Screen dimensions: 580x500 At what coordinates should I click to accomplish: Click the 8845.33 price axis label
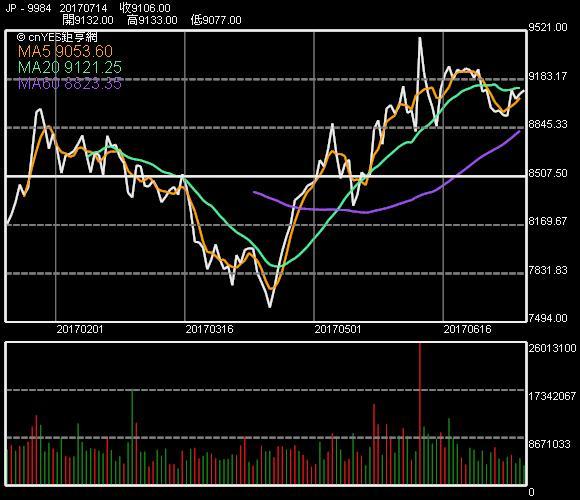(548, 124)
